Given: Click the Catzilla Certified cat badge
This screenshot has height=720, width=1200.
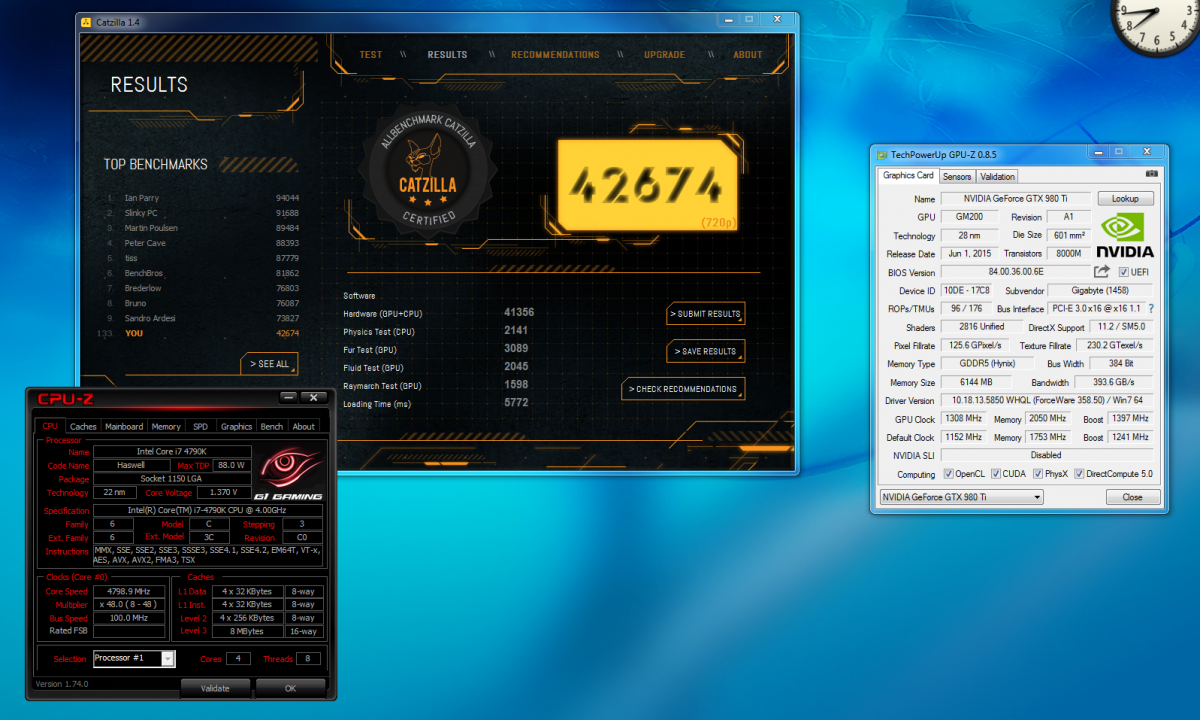Looking at the screenshot, I should [x=428, y=168].
